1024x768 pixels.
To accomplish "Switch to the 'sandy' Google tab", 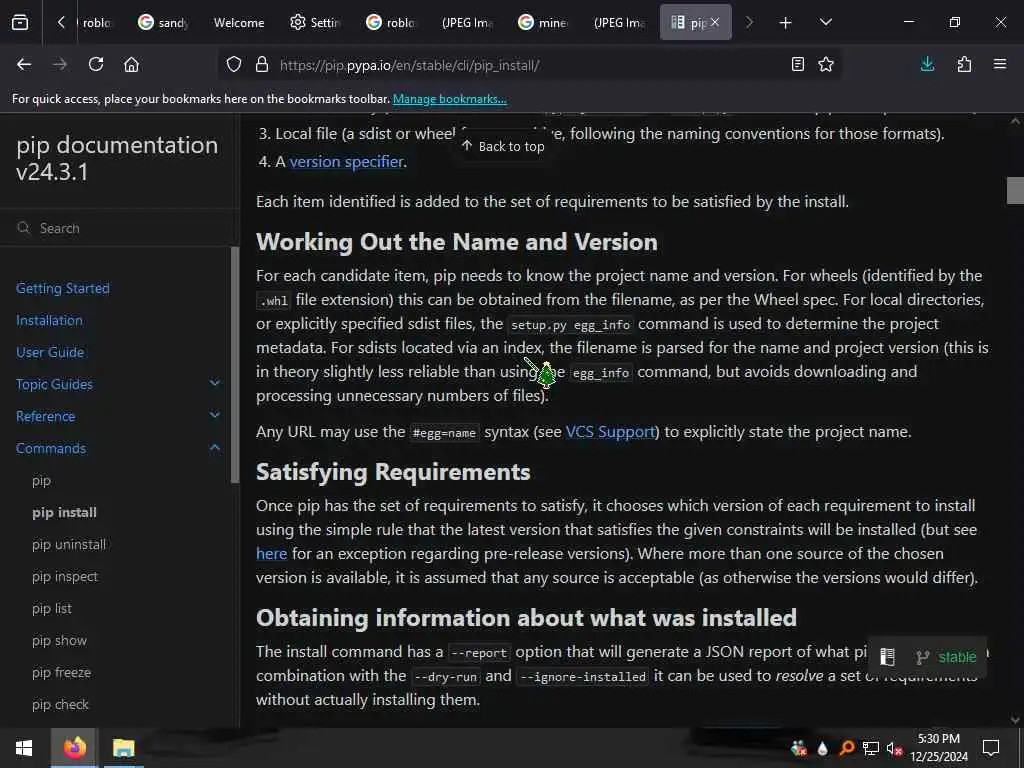I will 164,23.
